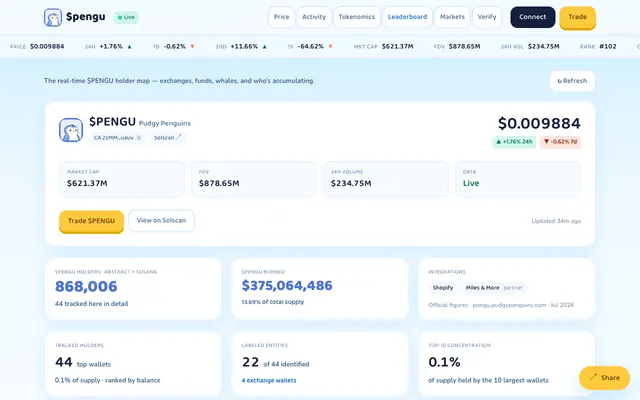Switch to the Tokenomics tab

[x=357, y=17]
